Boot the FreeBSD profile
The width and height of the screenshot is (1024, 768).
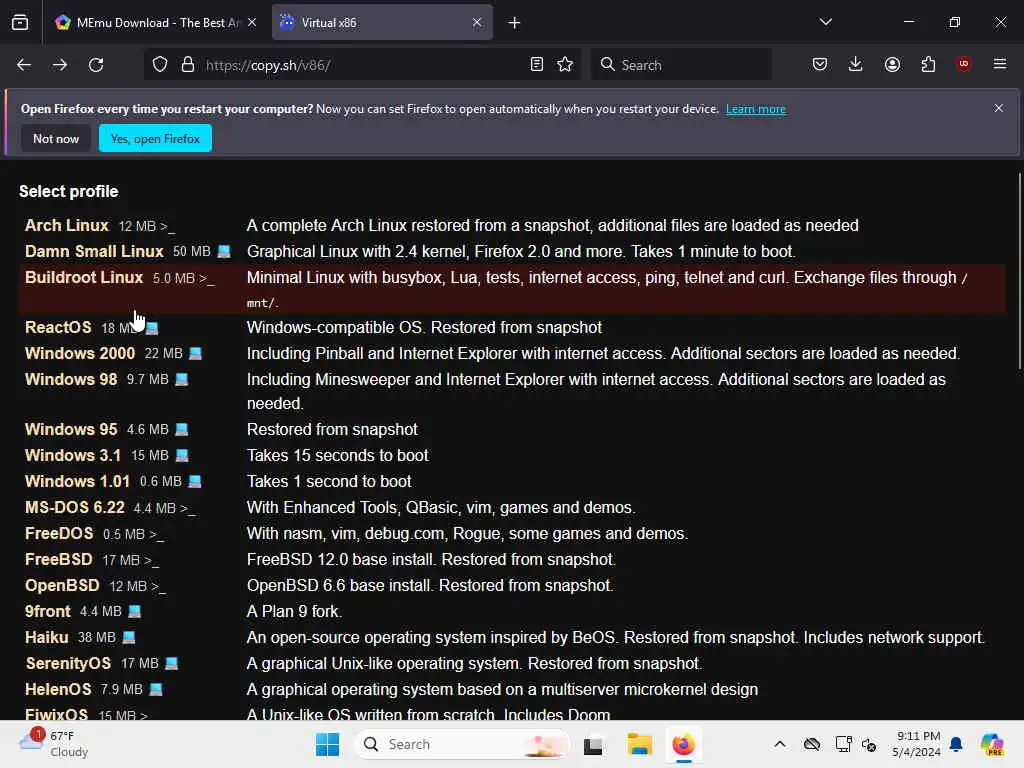(x=59, y=560)
